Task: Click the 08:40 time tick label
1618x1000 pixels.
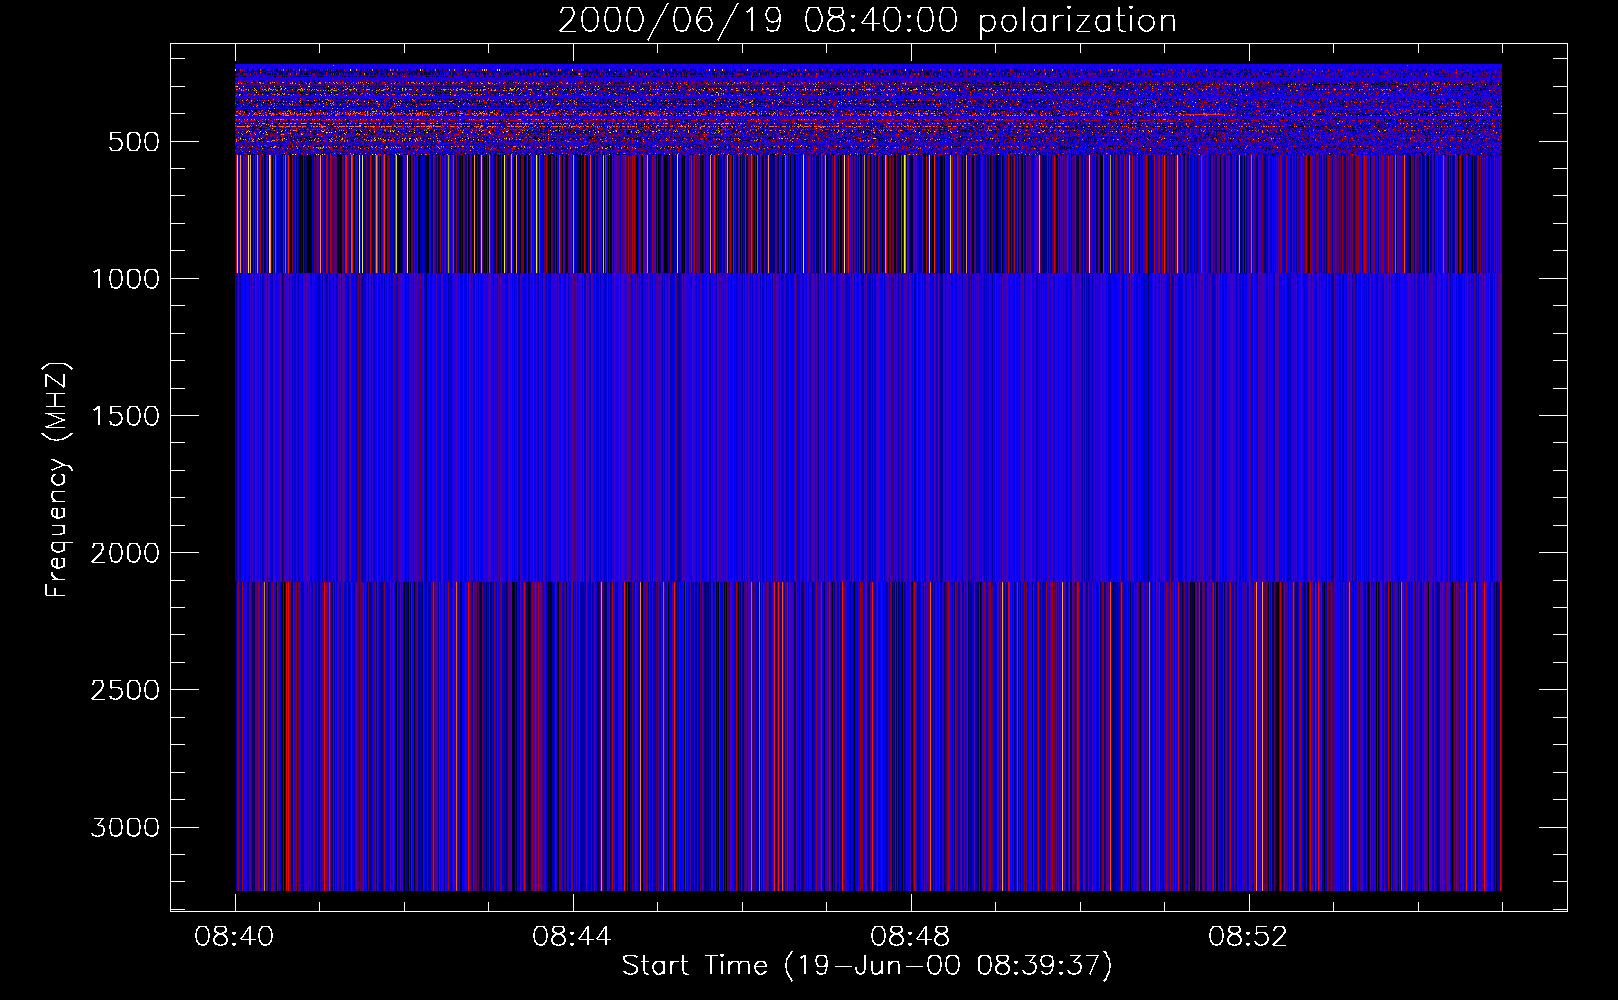Action: pos(234,937)
